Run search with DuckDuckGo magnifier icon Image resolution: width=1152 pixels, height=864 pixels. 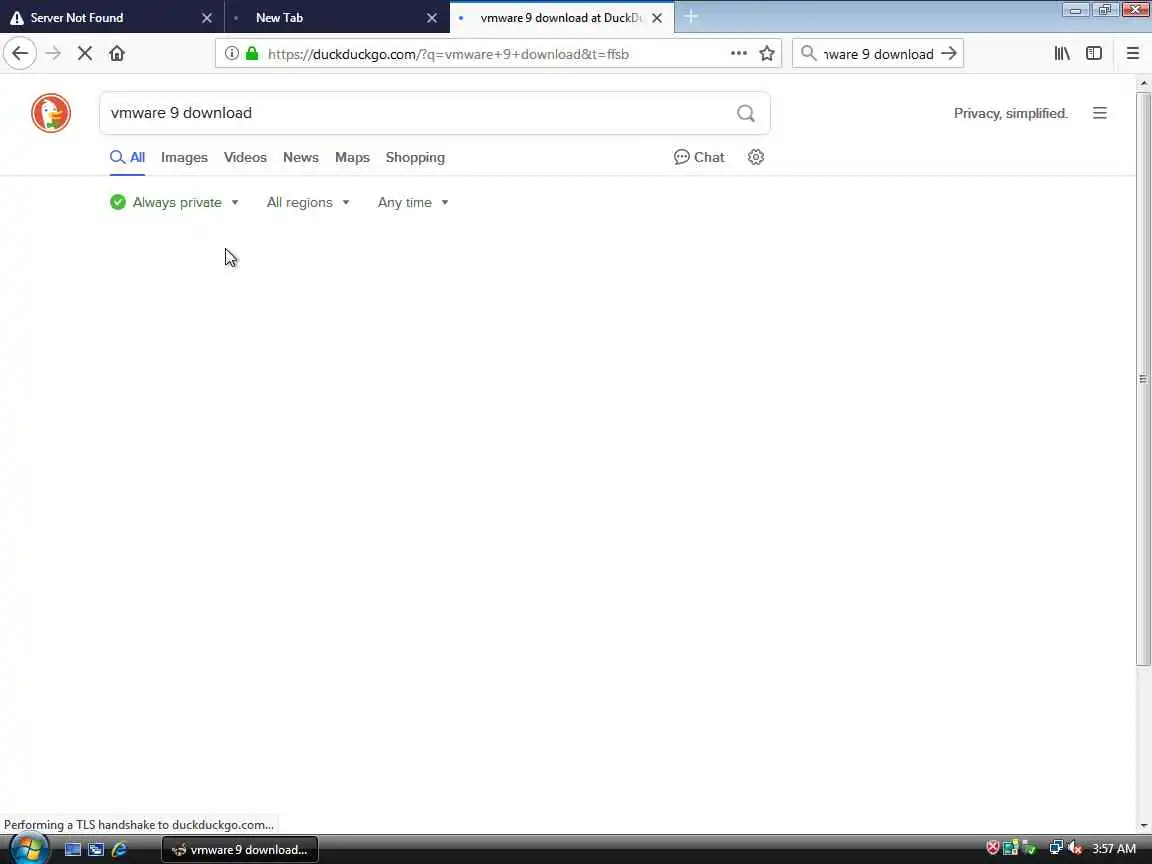coord(746,113)
